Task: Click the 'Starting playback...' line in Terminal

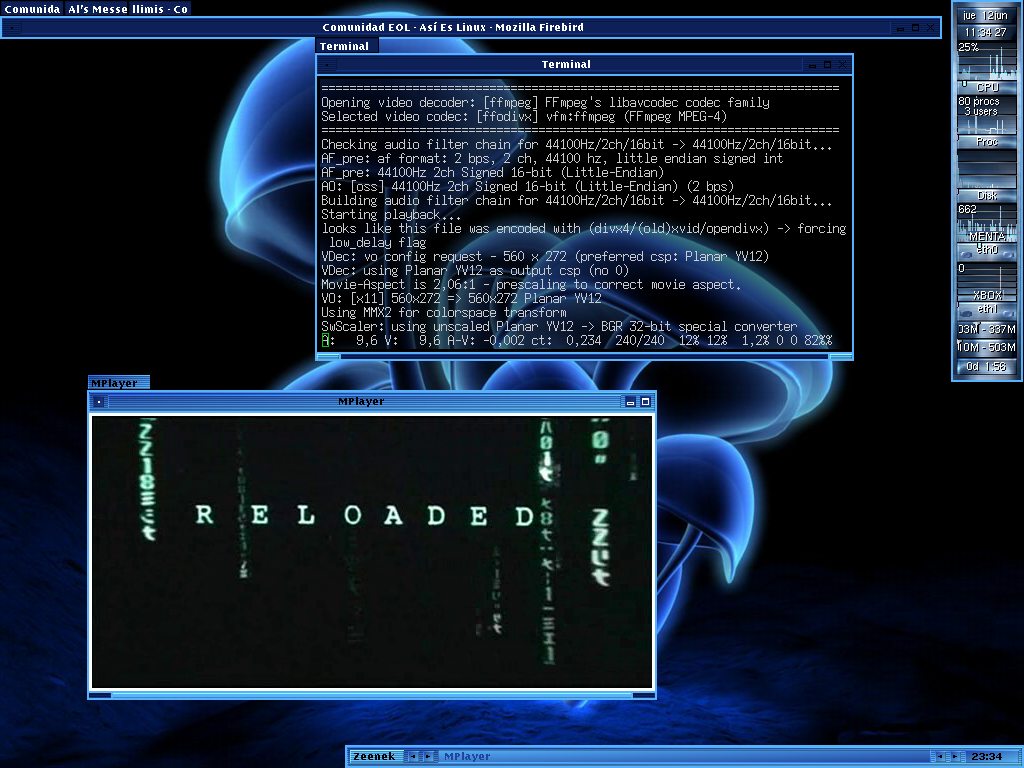Action: pos(391,214)
